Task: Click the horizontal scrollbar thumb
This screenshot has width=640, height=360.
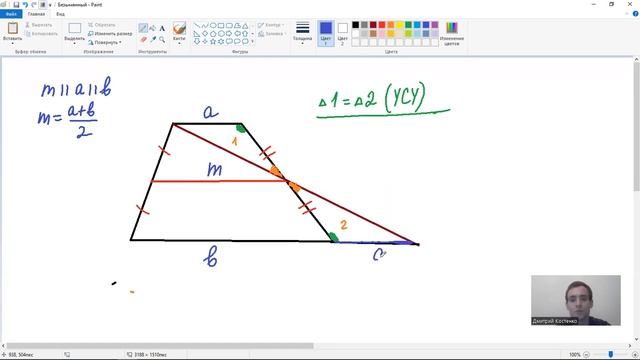Action: coord(160,346)
